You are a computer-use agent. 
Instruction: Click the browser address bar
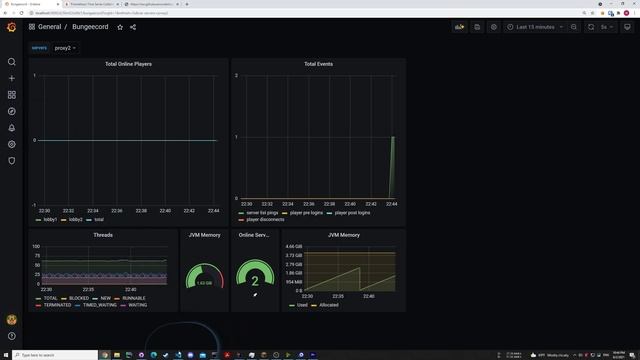[302, 13]
